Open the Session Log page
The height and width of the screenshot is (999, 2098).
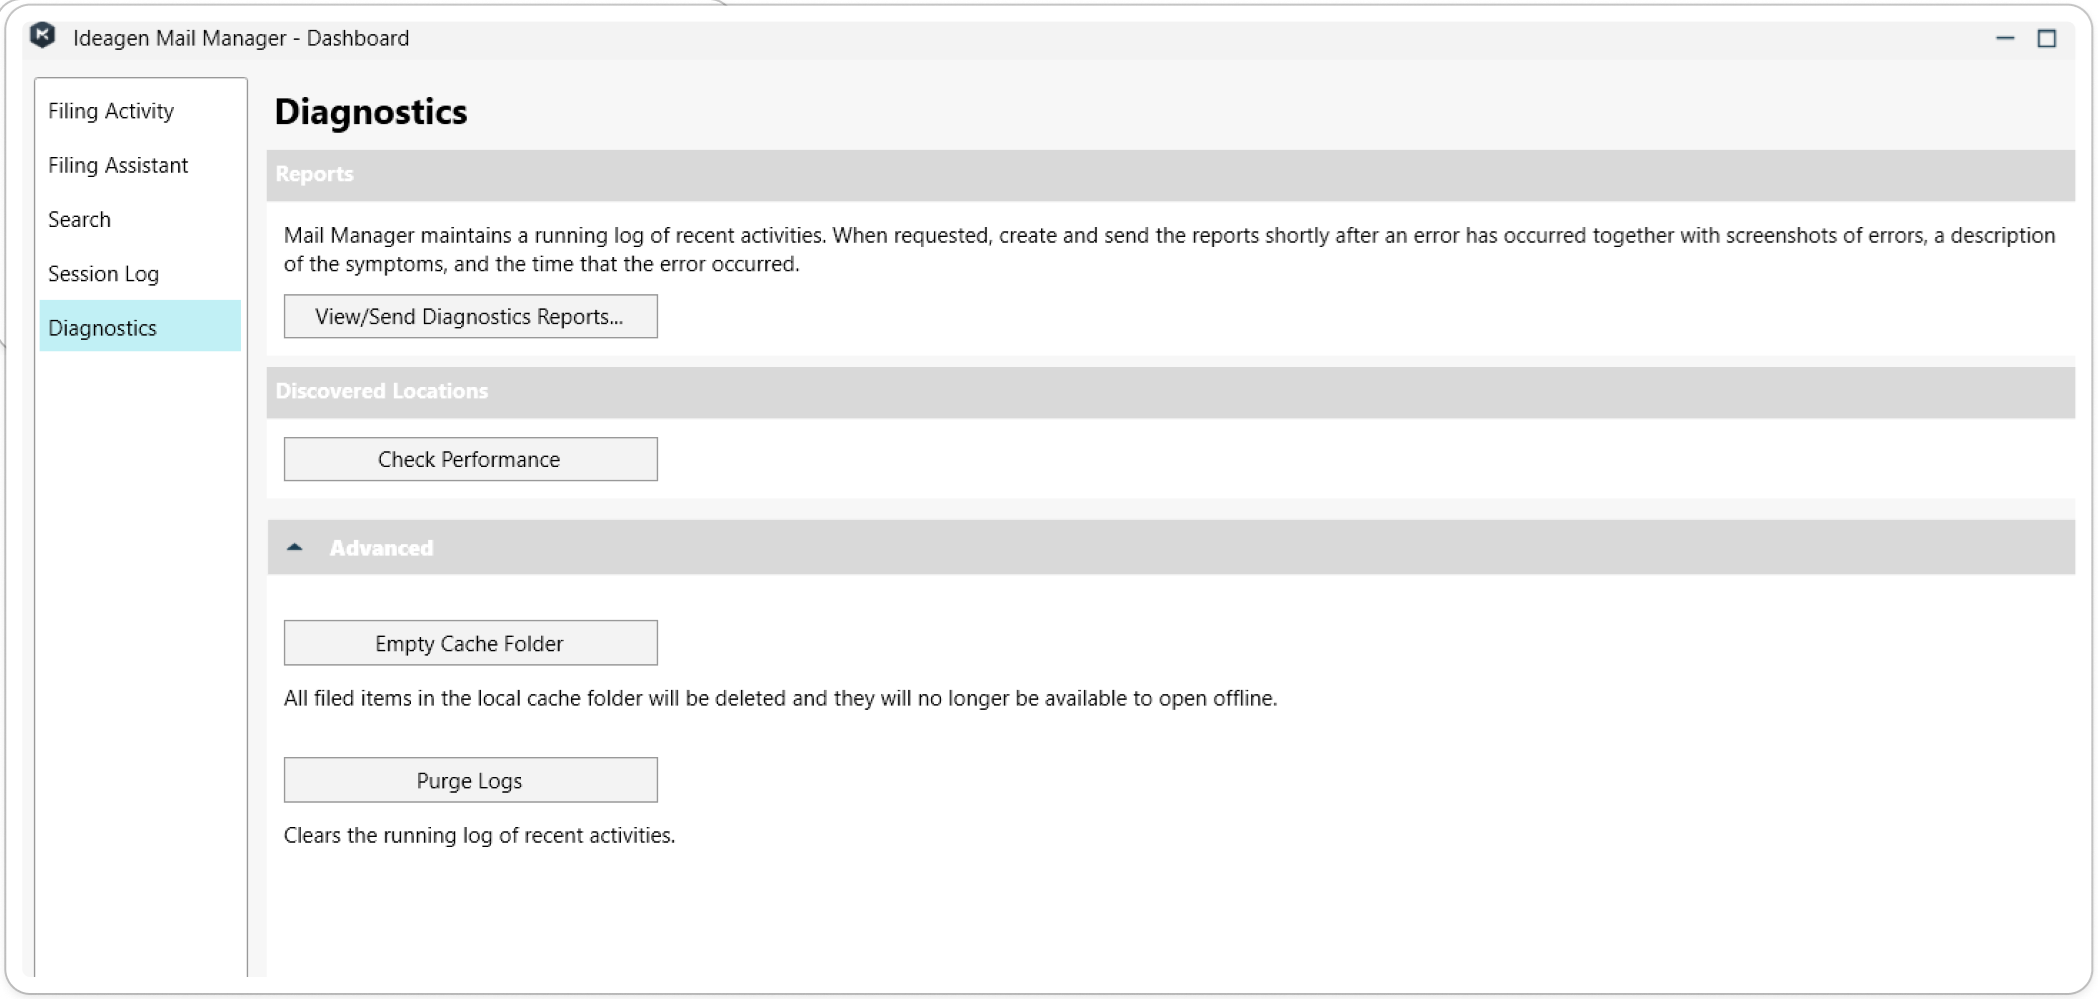coord(104,274)
